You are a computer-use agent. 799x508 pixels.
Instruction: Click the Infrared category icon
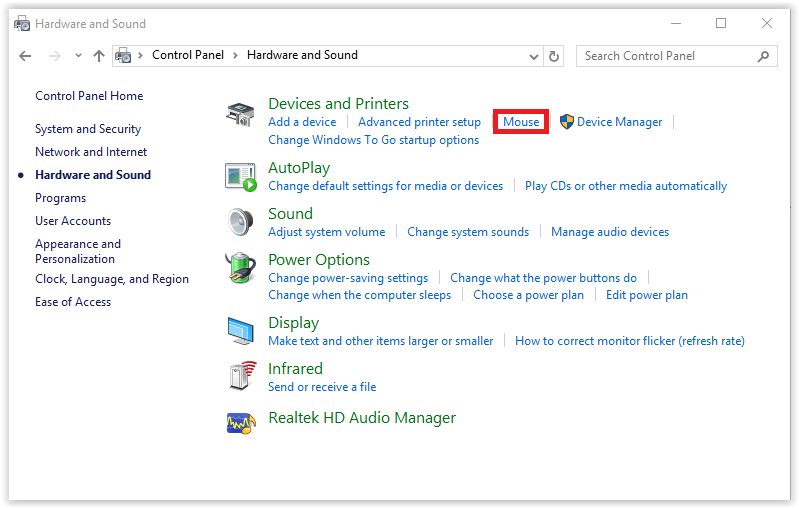[x=242, y=376]
